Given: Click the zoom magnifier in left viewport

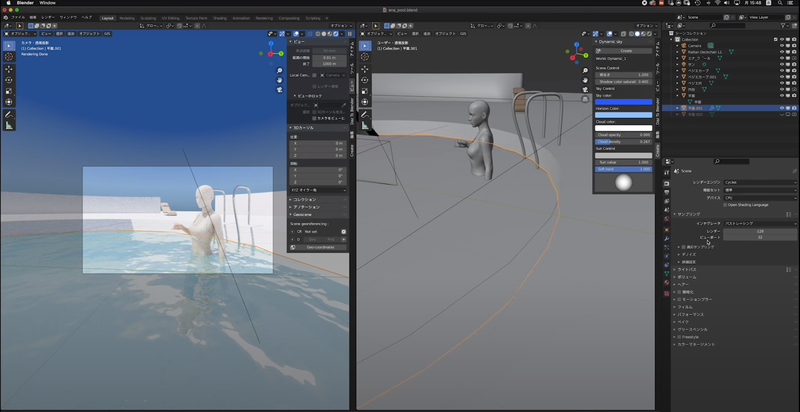Looking at the screenshot, I should click(x=280, y=71).
